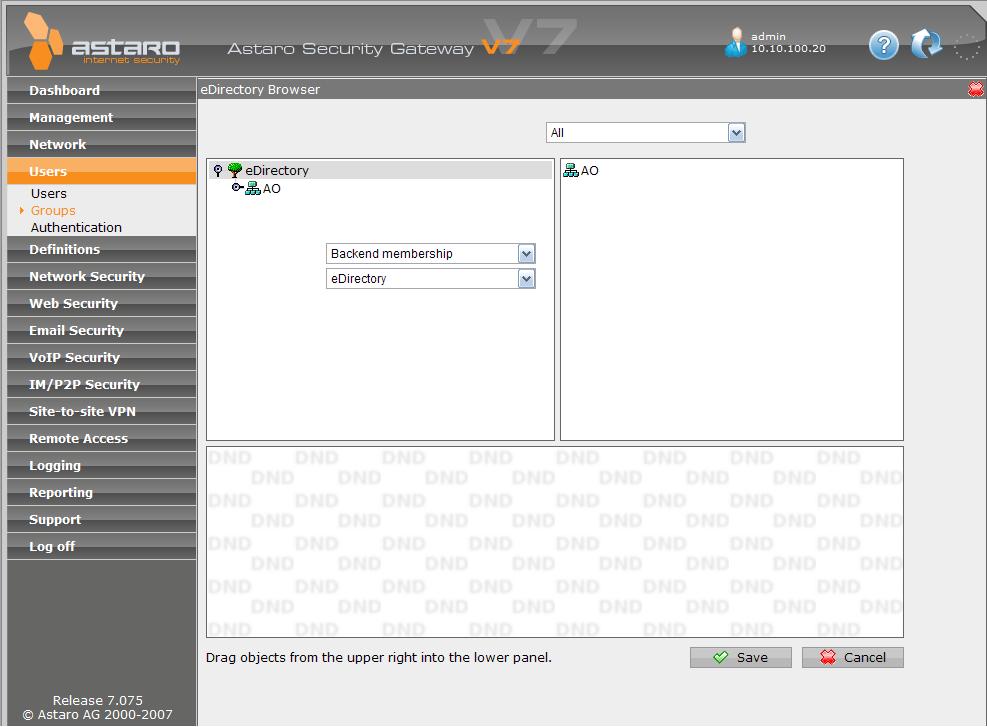Click the 10.10.100.20 IP address text
This screenshot has height=727, width=987.
(789, 48)
